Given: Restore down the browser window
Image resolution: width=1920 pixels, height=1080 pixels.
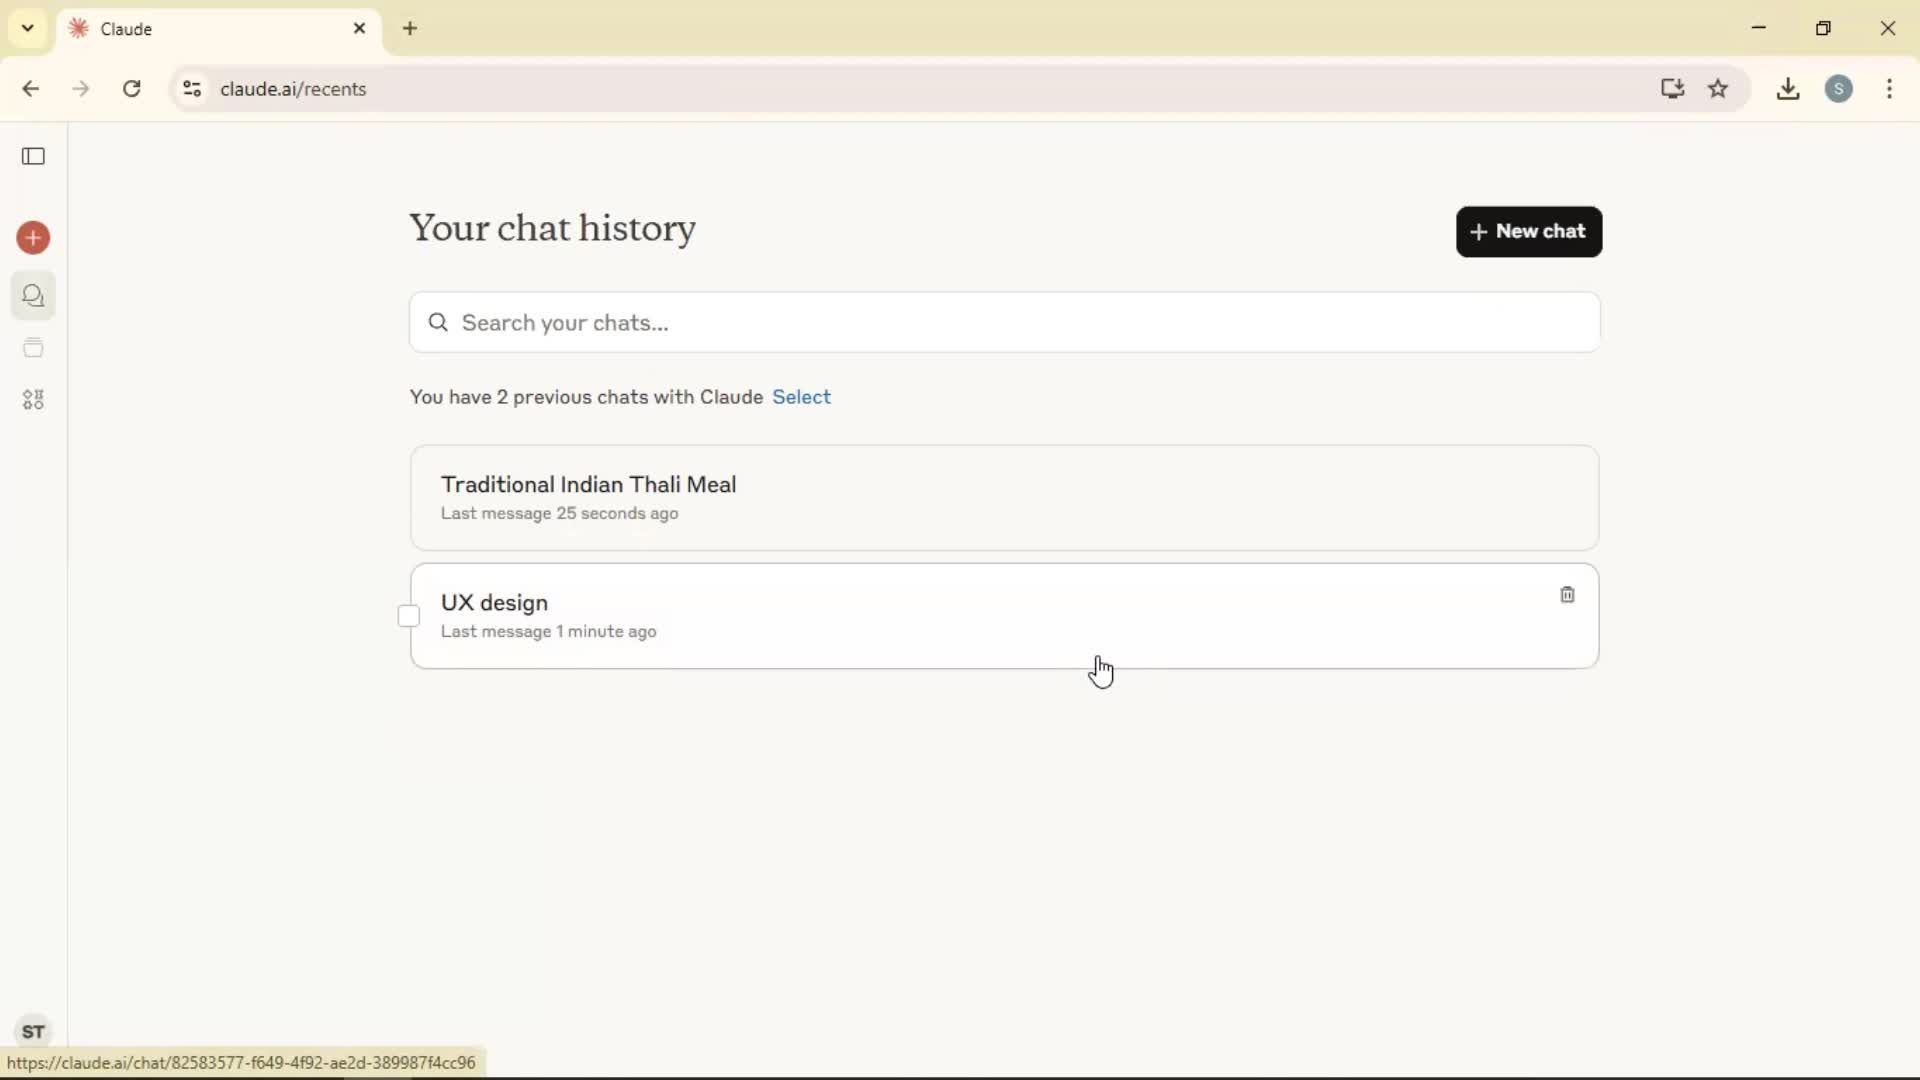Looking at the screenshot, I should [x=1823, y=28].
